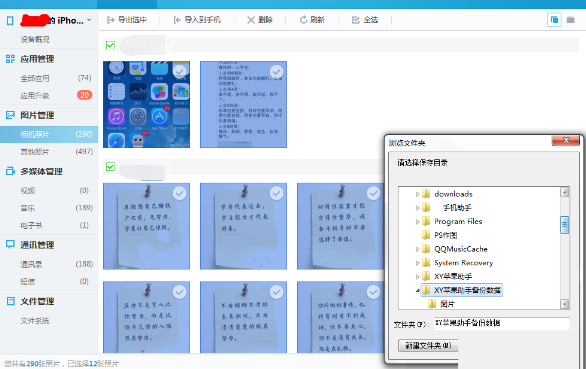Select downloads folder in dialog
Image resolution: width=586 pixels, height=369 pixels.
447,194
